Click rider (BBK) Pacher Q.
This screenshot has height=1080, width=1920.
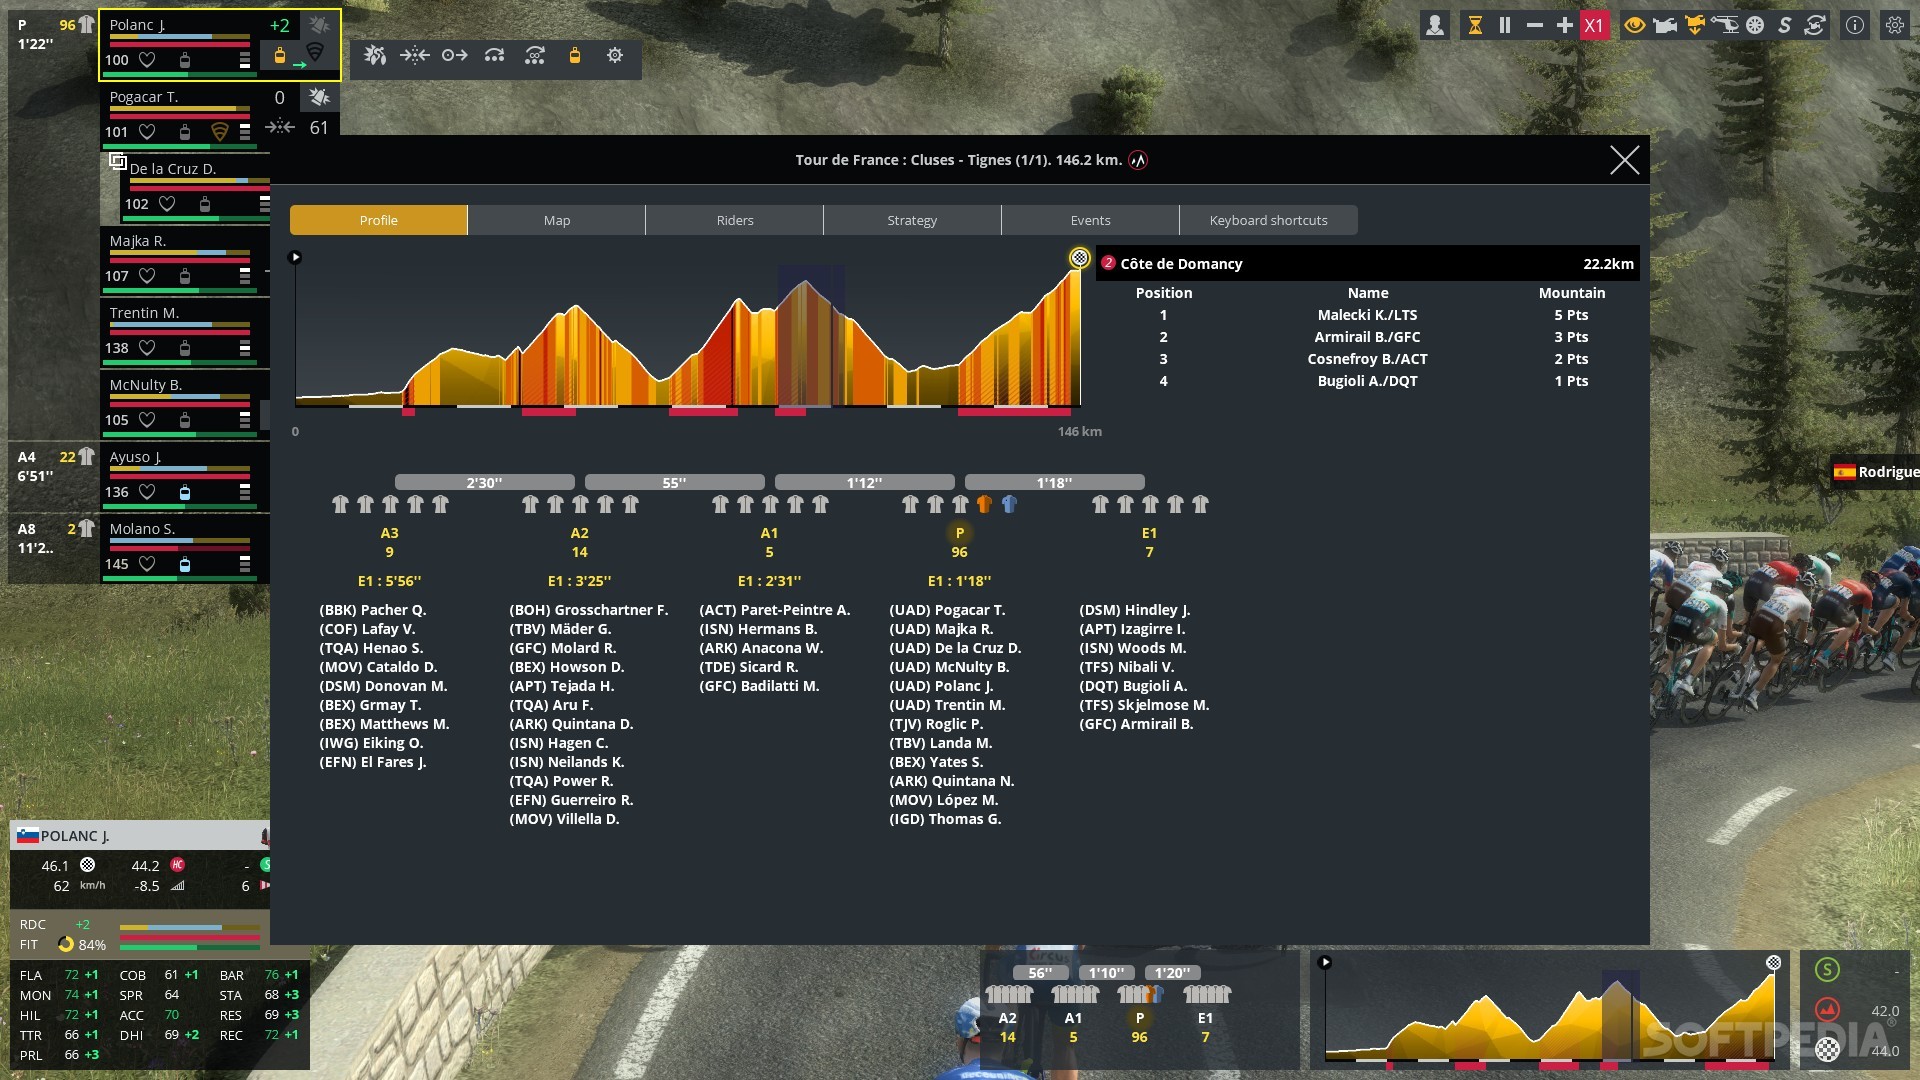(x=372, y=610)
